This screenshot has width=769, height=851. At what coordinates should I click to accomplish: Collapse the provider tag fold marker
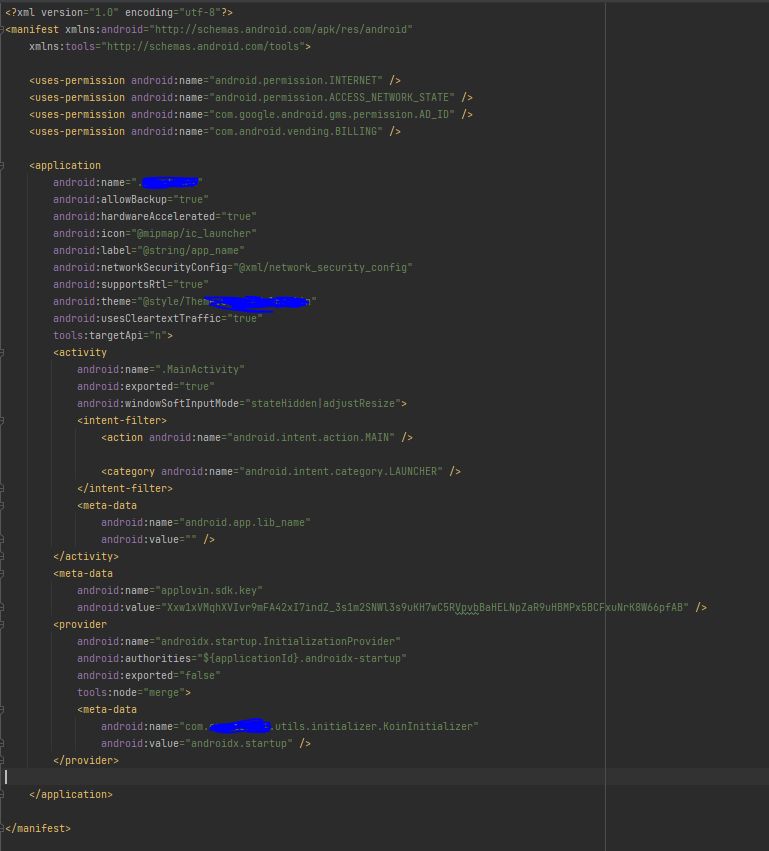tap(2, 625)
